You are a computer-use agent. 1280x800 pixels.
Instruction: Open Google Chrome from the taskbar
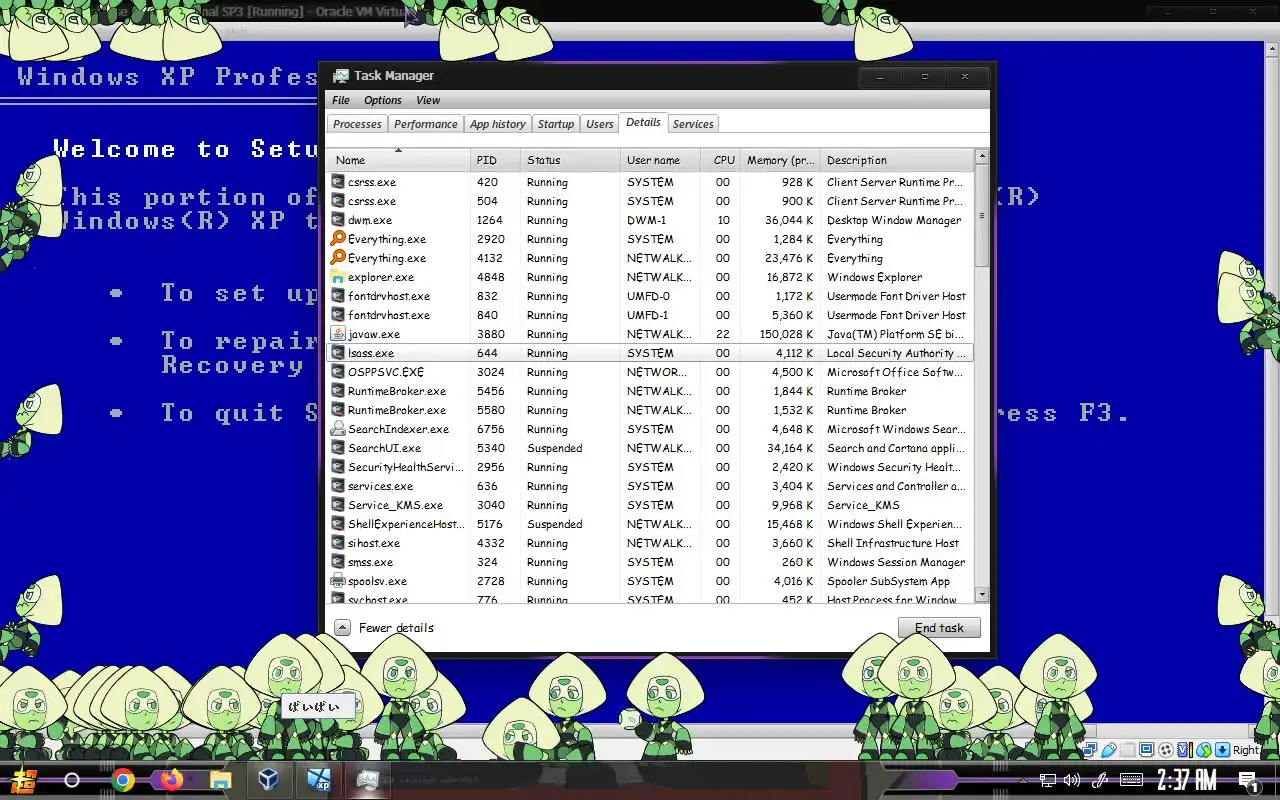pos(123,780)
